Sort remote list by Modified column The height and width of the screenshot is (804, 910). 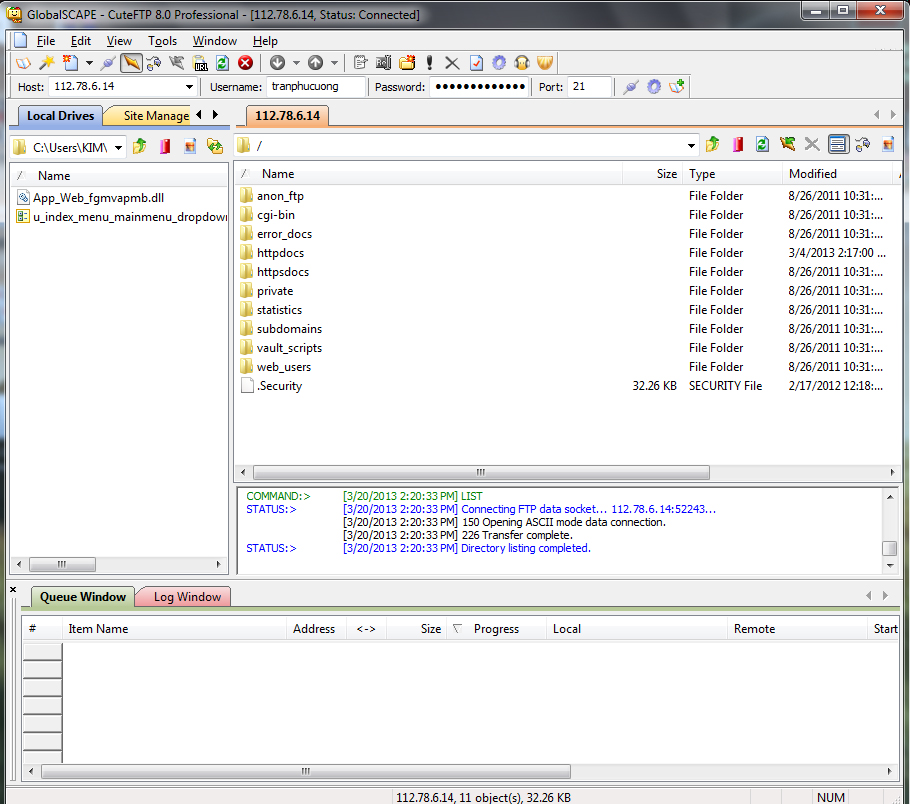coord(836,174)
